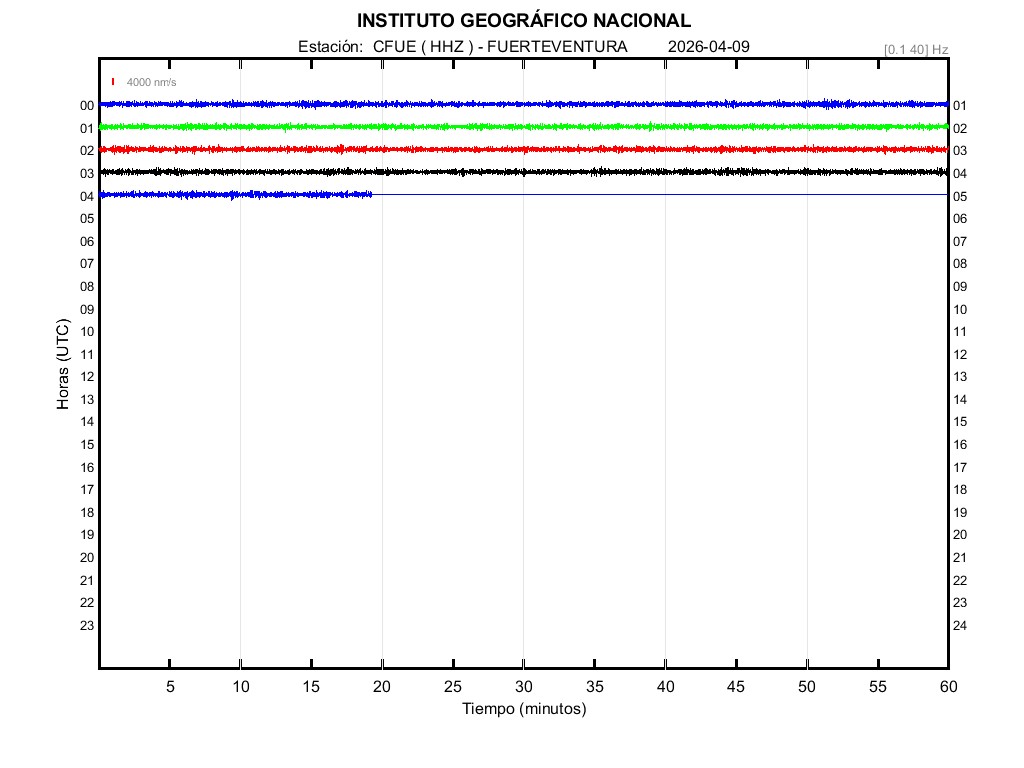Screen dimensions: 1024x768
Task: Click the 4000 nm/s scale text
Action: (x=151, y=82)
